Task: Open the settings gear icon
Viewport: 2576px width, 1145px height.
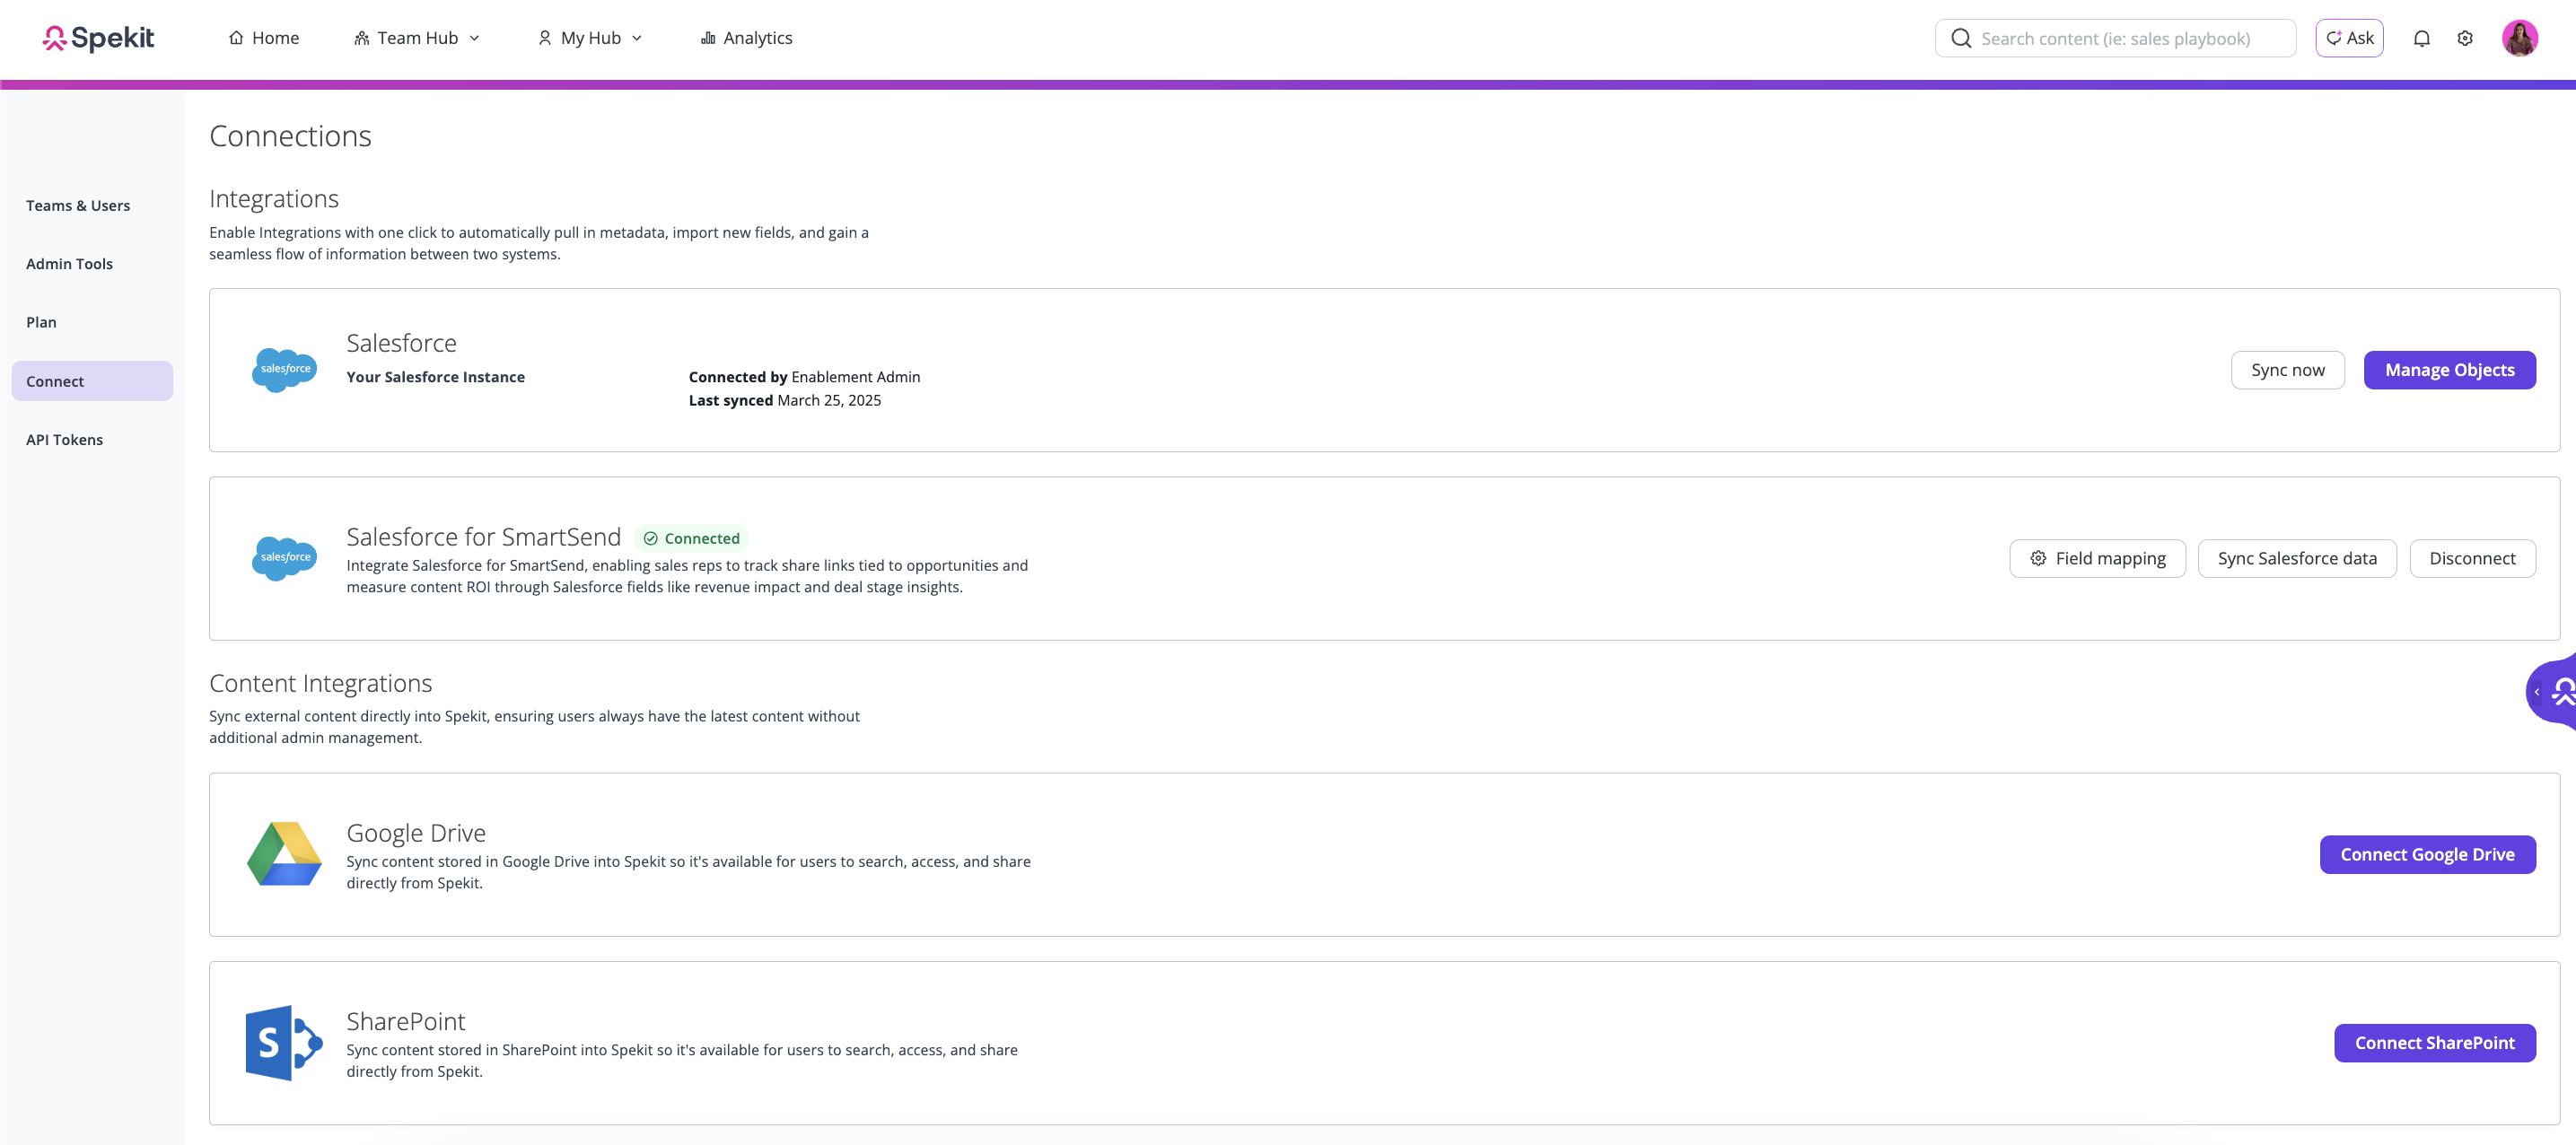Action: pyautogui.click(x=2465, y=38)
